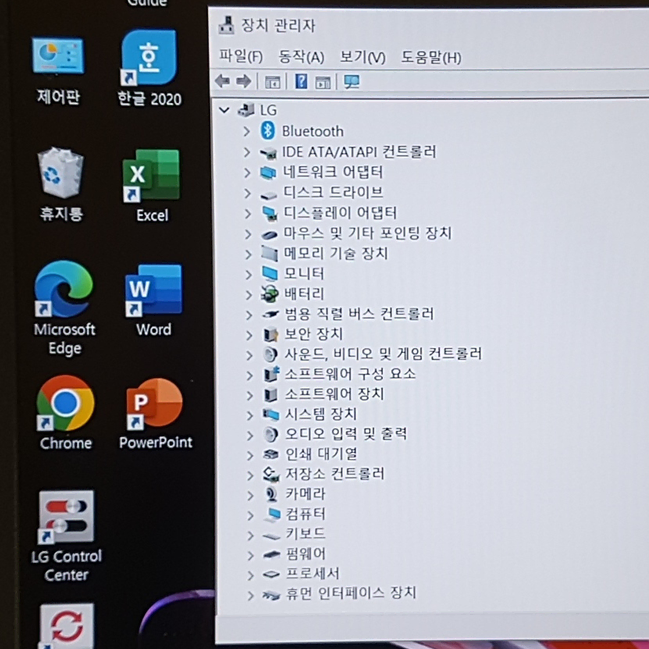This screenshot has width=649, height=649.
Task: Click the show/hide console tree toolbar icon
Action: pos(273,82)
